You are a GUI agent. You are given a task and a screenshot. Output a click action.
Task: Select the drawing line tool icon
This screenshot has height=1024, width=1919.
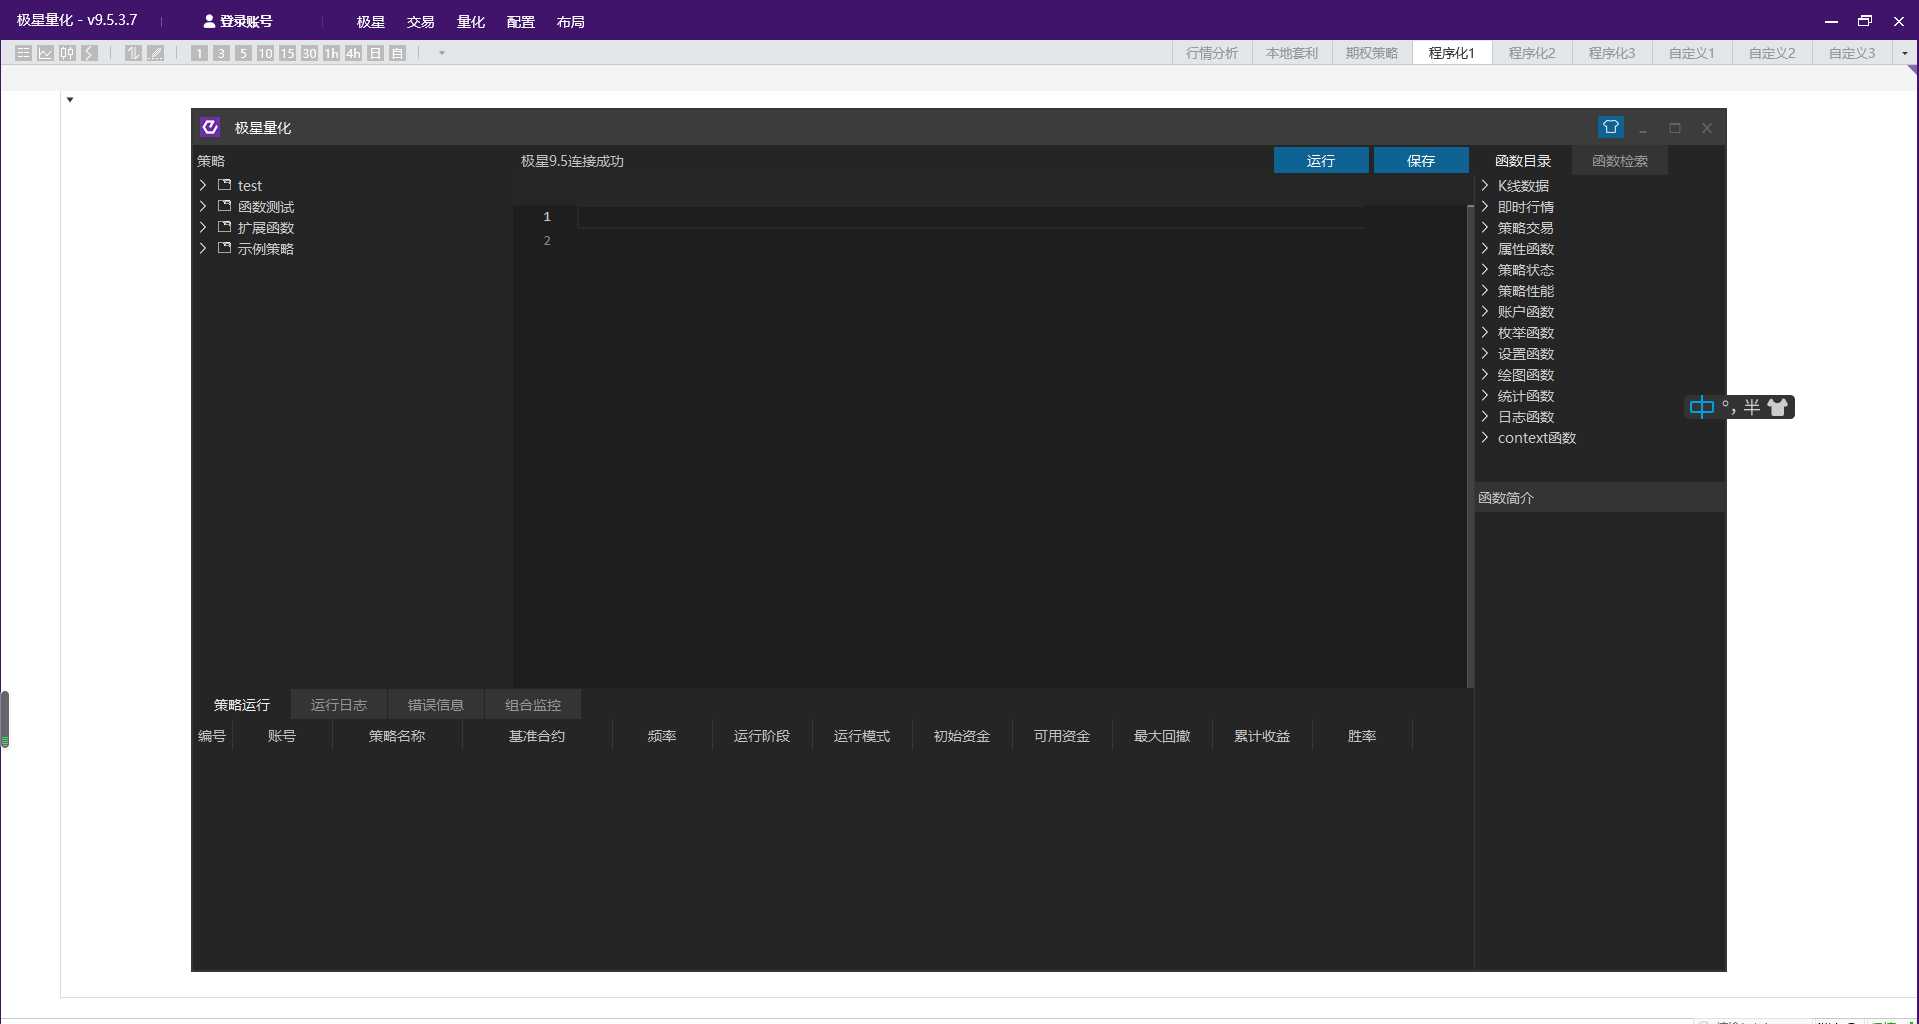click(x=155, y=53)
